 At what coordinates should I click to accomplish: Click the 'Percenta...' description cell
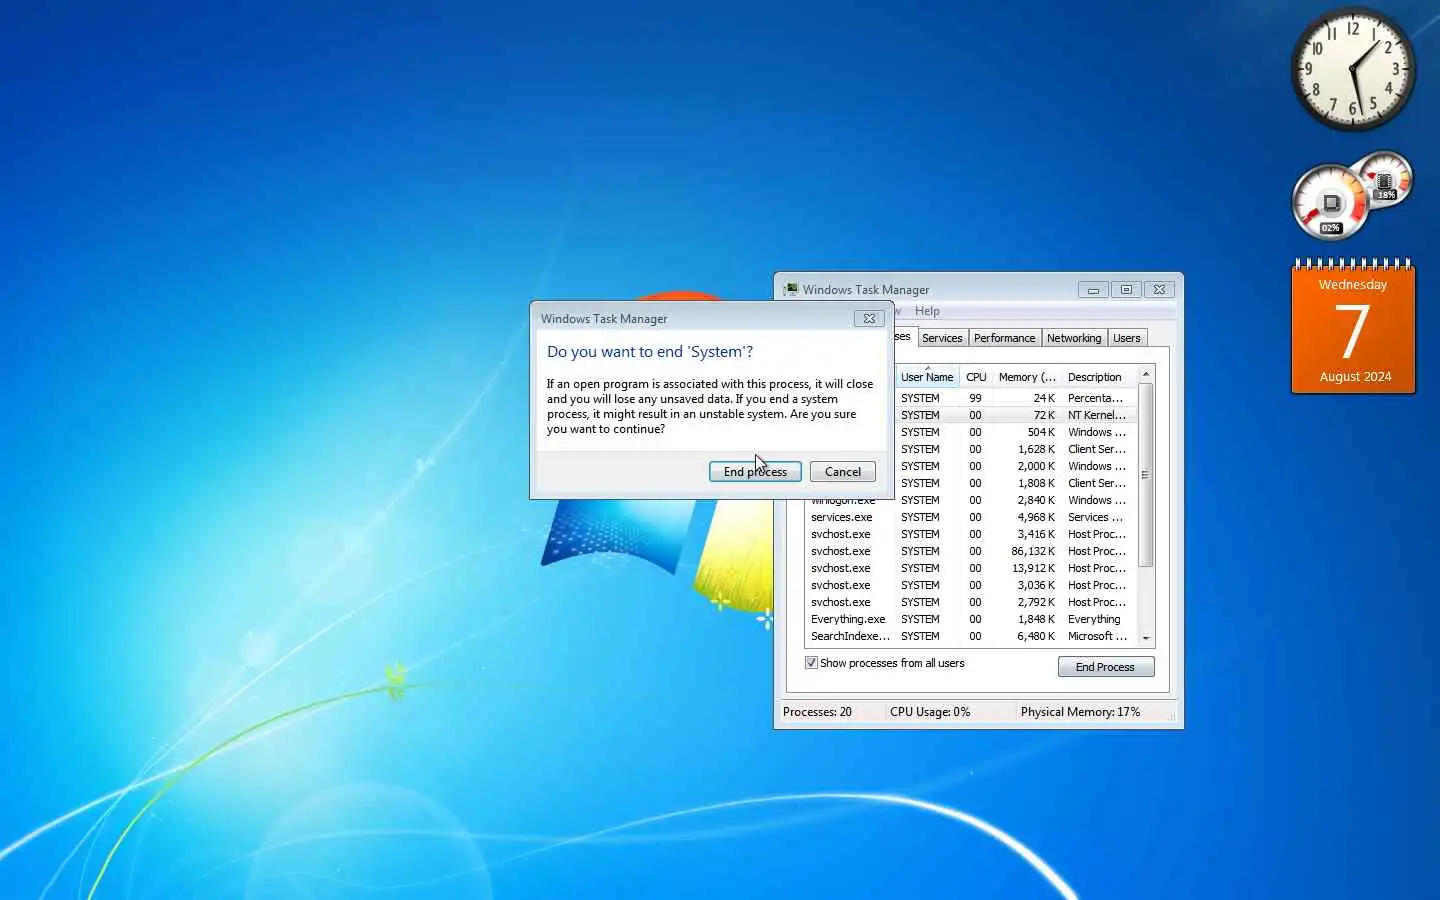click(x=1096, y=398)
